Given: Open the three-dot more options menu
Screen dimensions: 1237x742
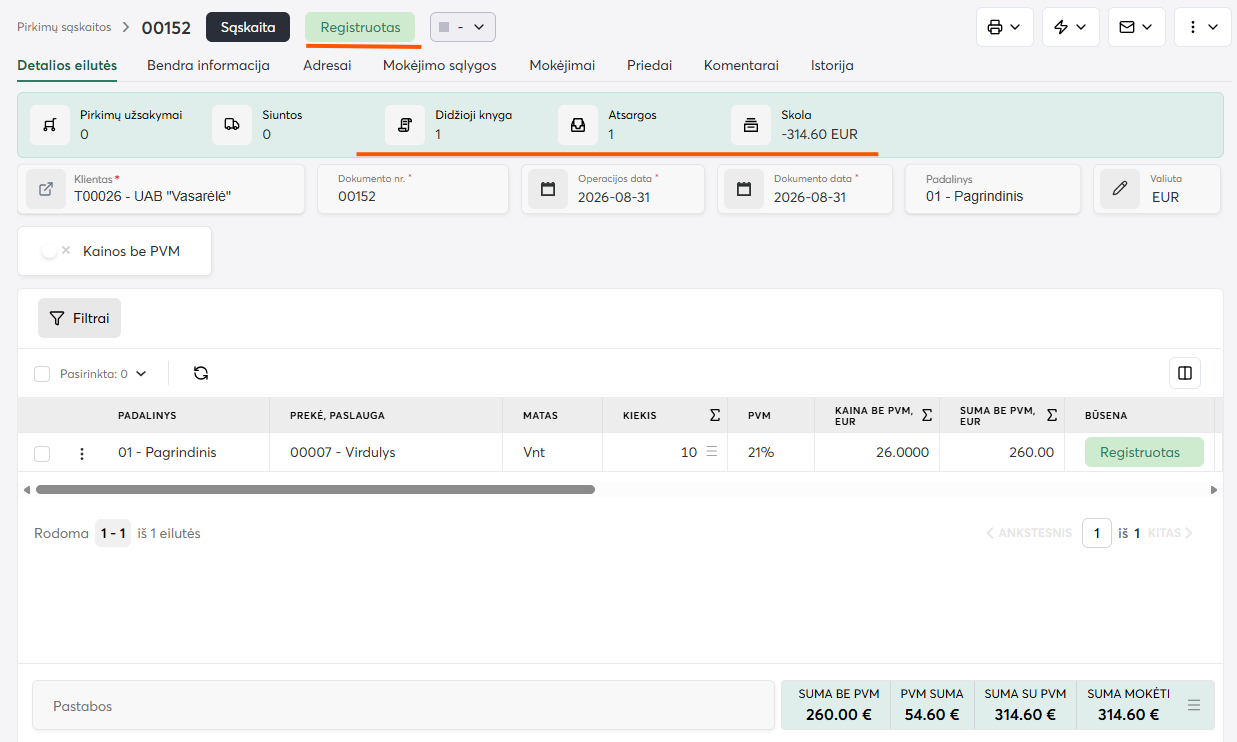Looking at the screenshot, I should tap(1203, 27).
